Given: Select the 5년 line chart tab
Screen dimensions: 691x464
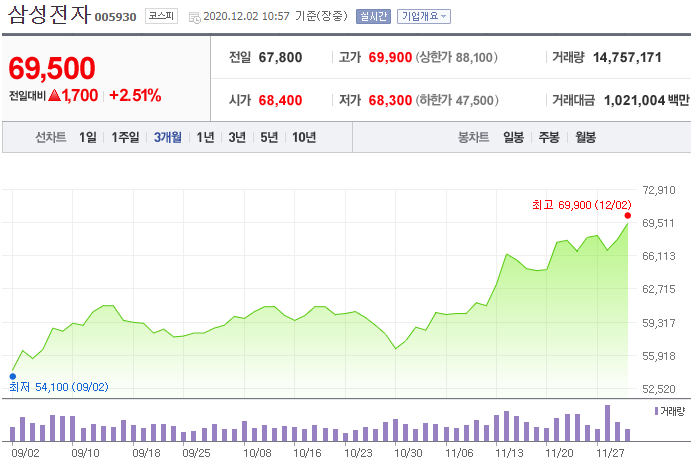Looking at the screenshot, I should click(269, 137).
